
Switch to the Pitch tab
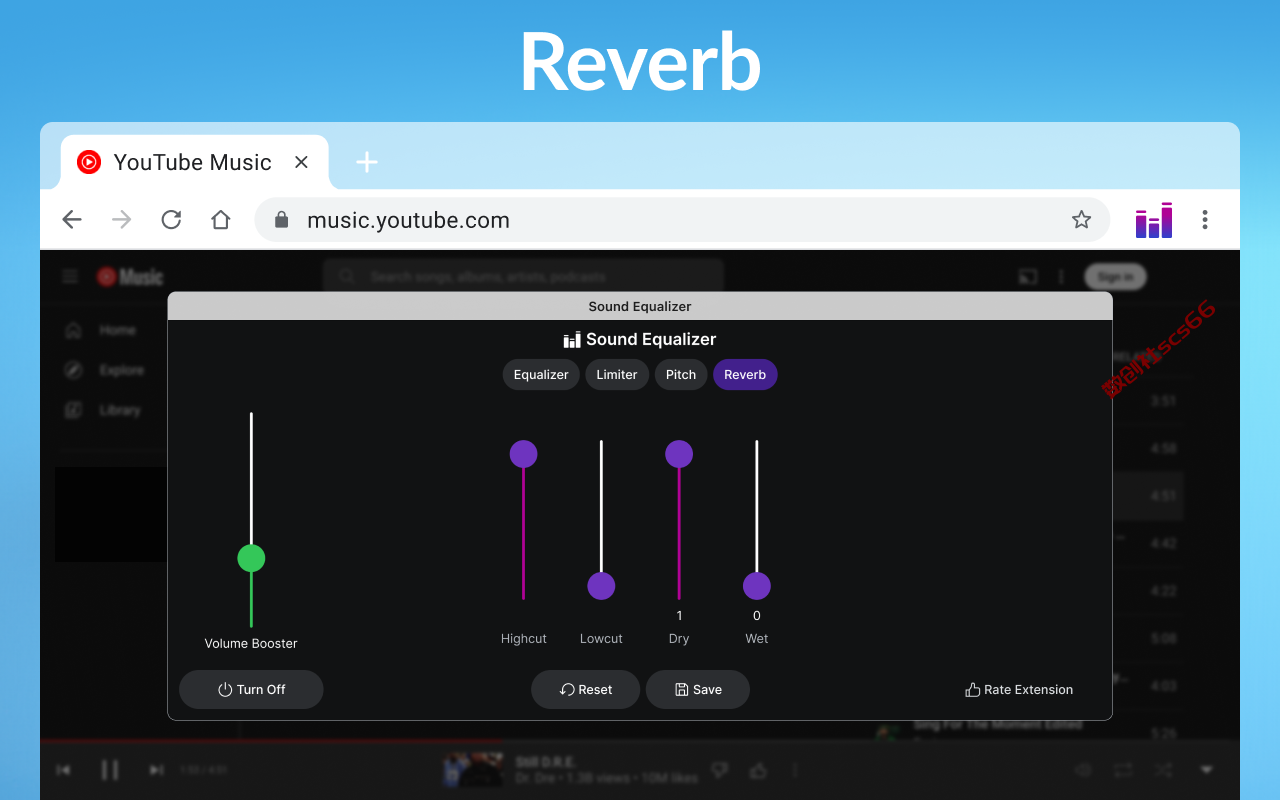[x=681, y=375]
